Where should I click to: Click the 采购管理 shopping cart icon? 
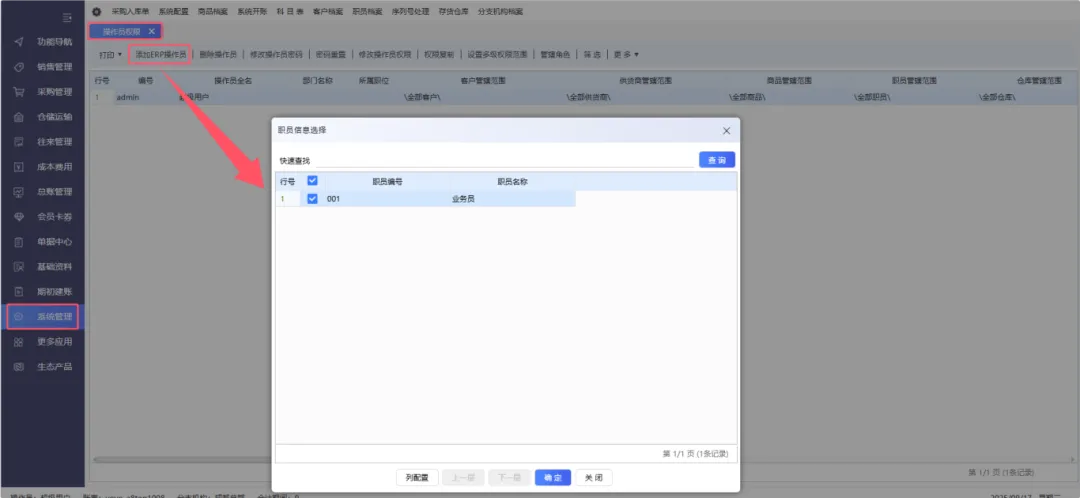click(x=18, y=93)
